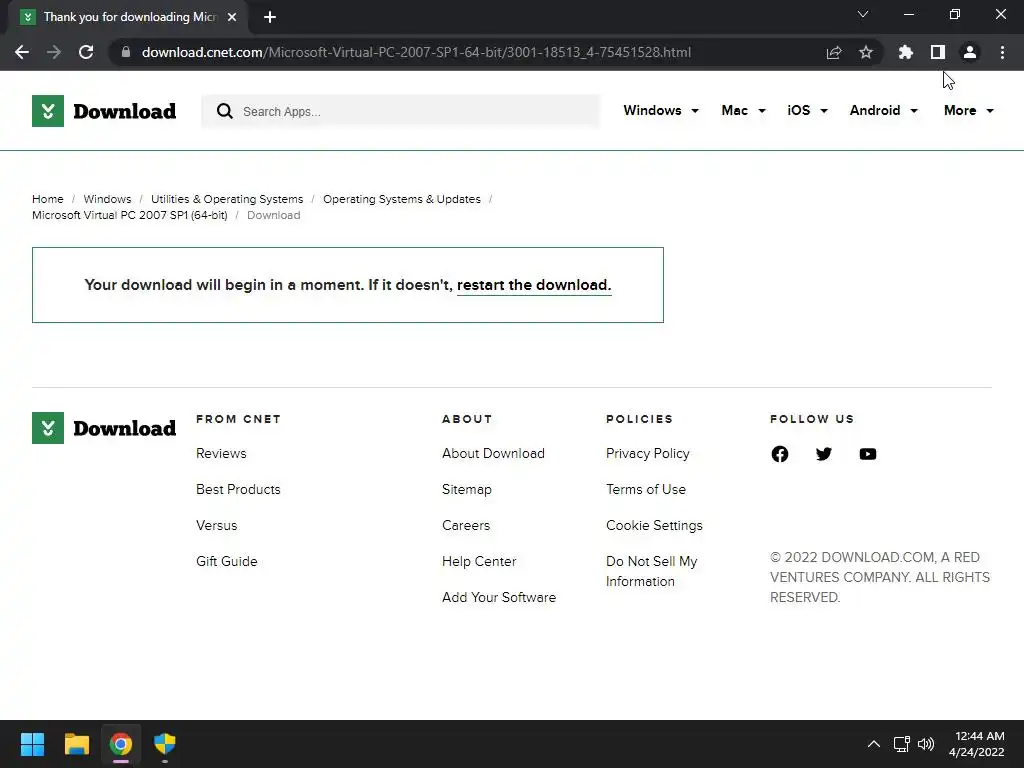Open Cookie Settings link
This screenshot has height=768, width=1024.
pos(654,525)
